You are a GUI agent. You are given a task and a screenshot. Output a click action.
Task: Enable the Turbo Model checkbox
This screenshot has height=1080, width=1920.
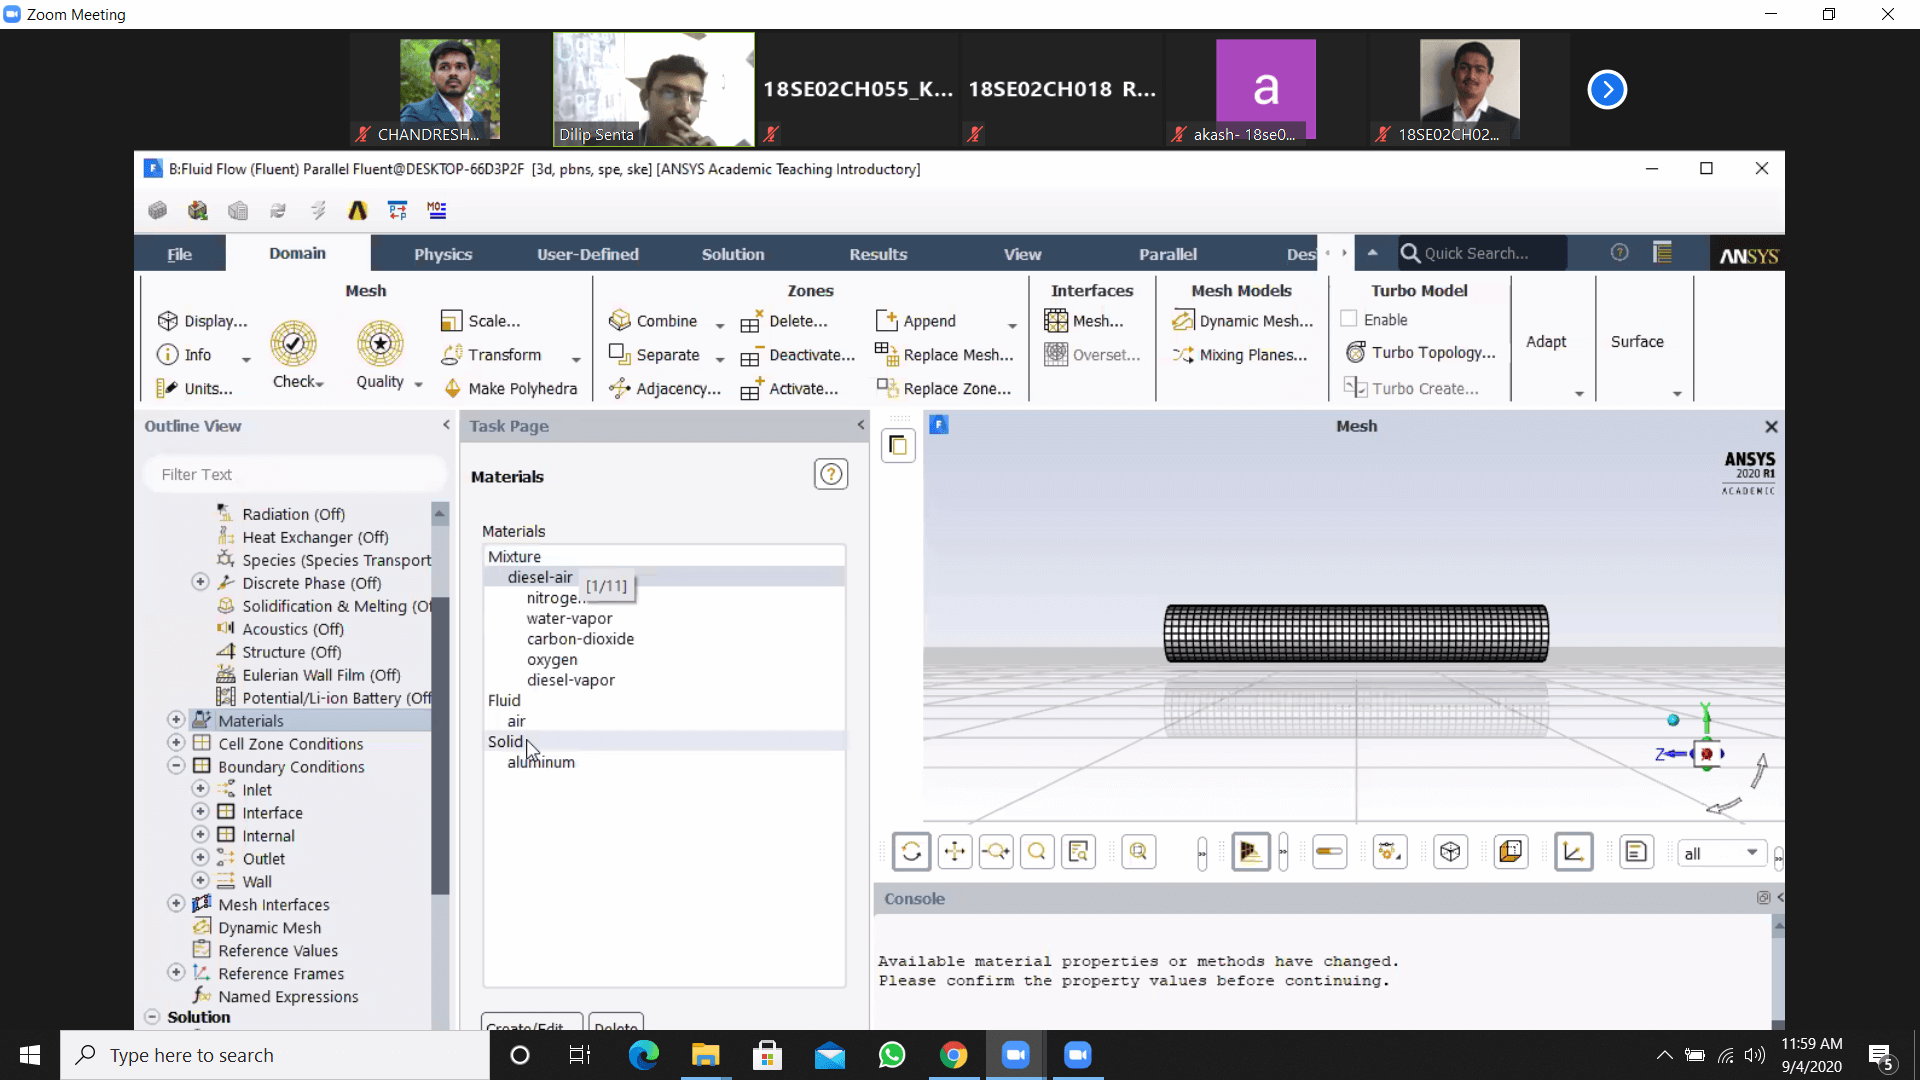(x=1349, y=319)
